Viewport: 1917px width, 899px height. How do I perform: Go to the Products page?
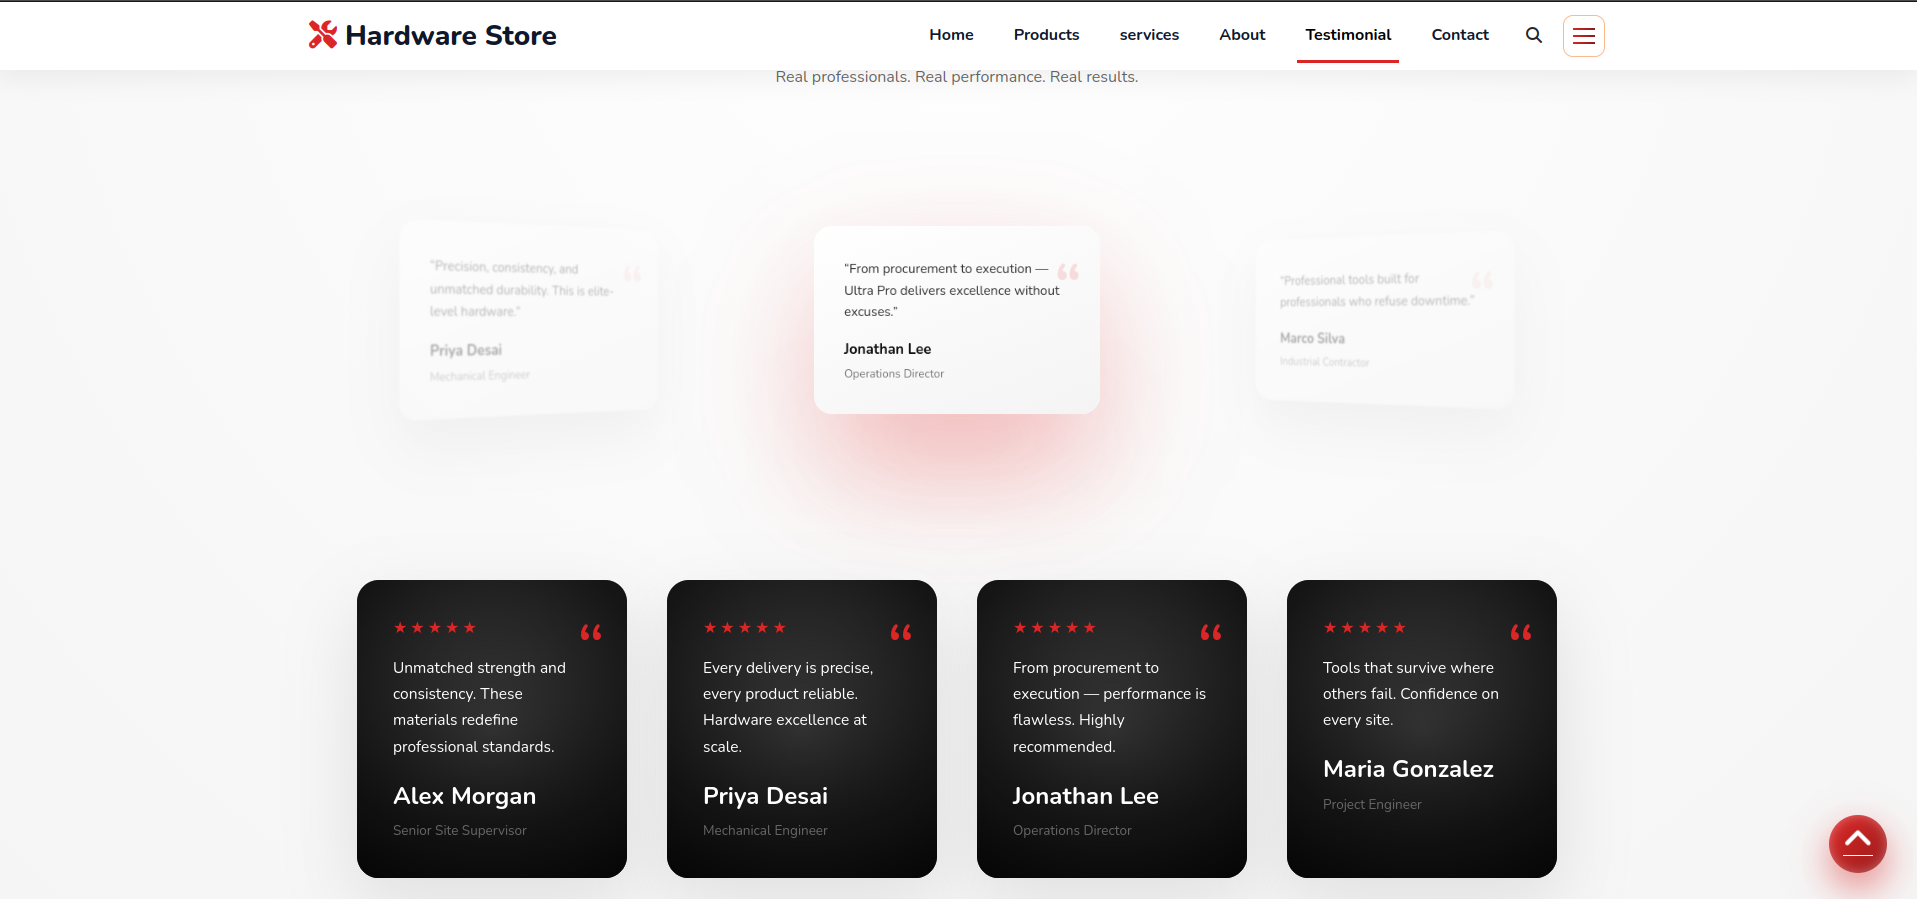(x=1046, y=35)
